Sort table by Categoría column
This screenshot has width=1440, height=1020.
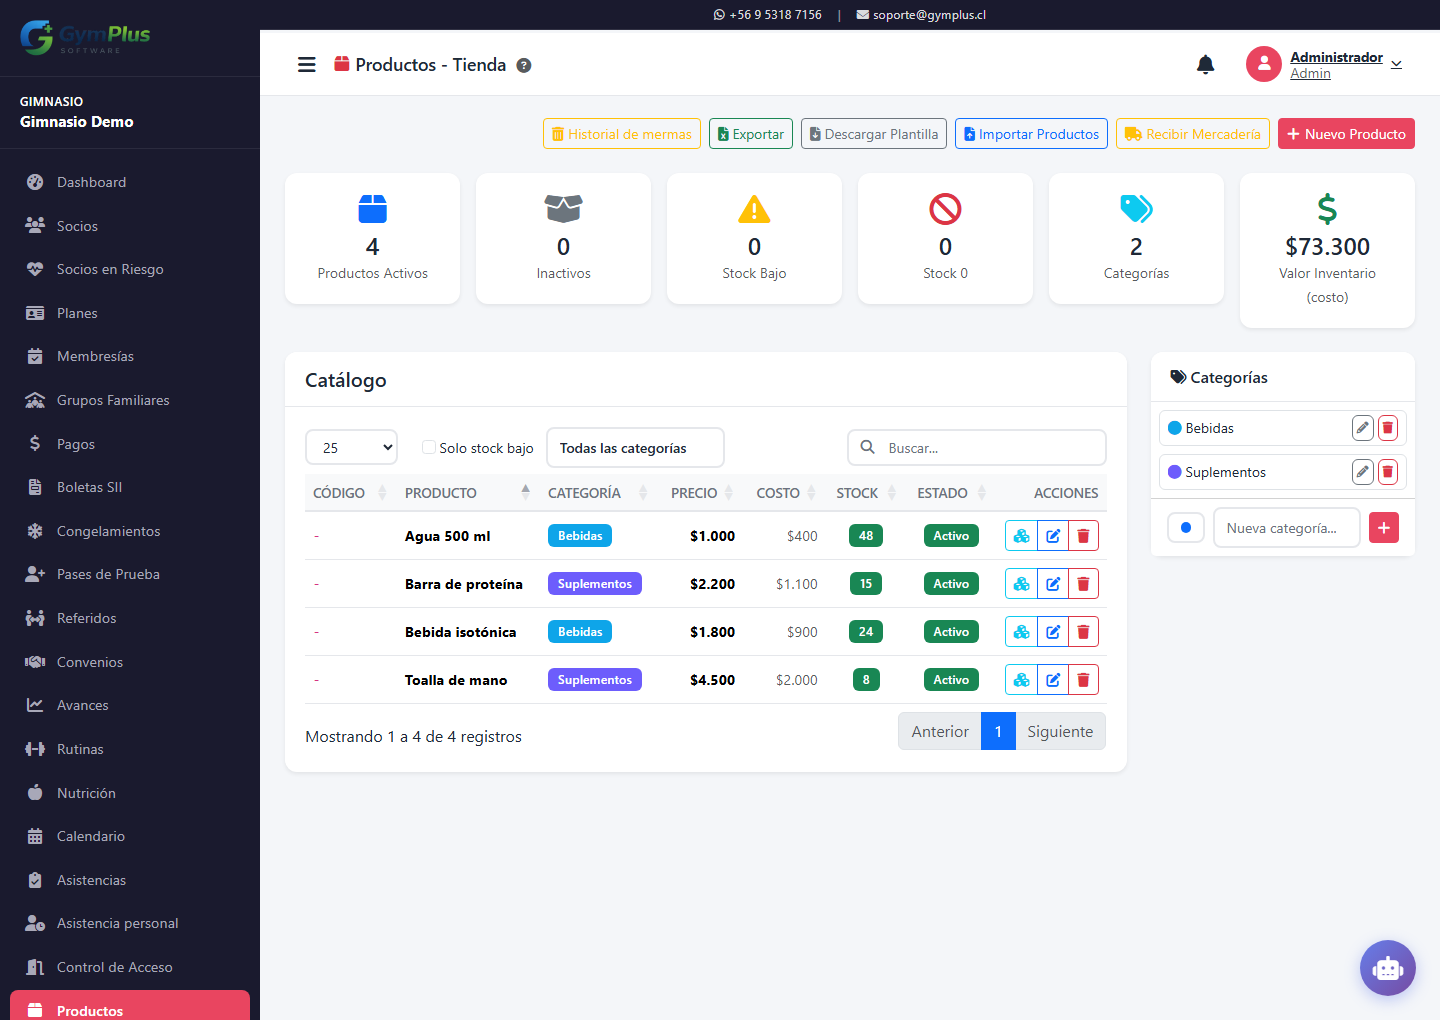tap(597, 493)
